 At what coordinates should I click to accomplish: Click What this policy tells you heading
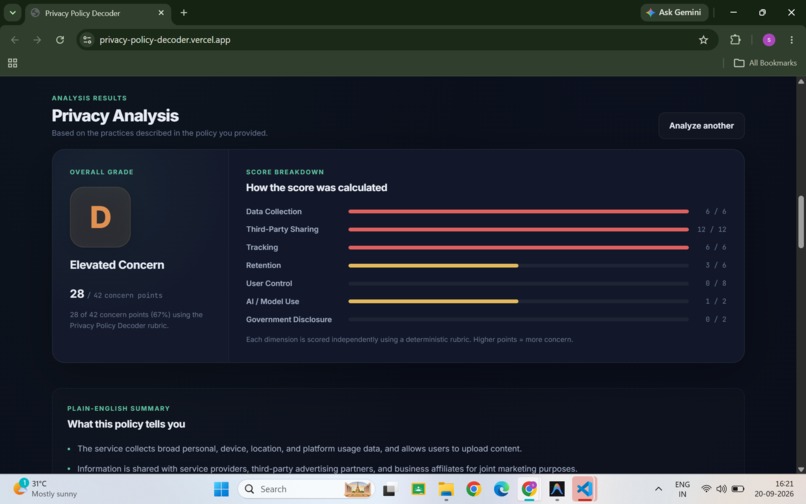(x=126, y=424)
